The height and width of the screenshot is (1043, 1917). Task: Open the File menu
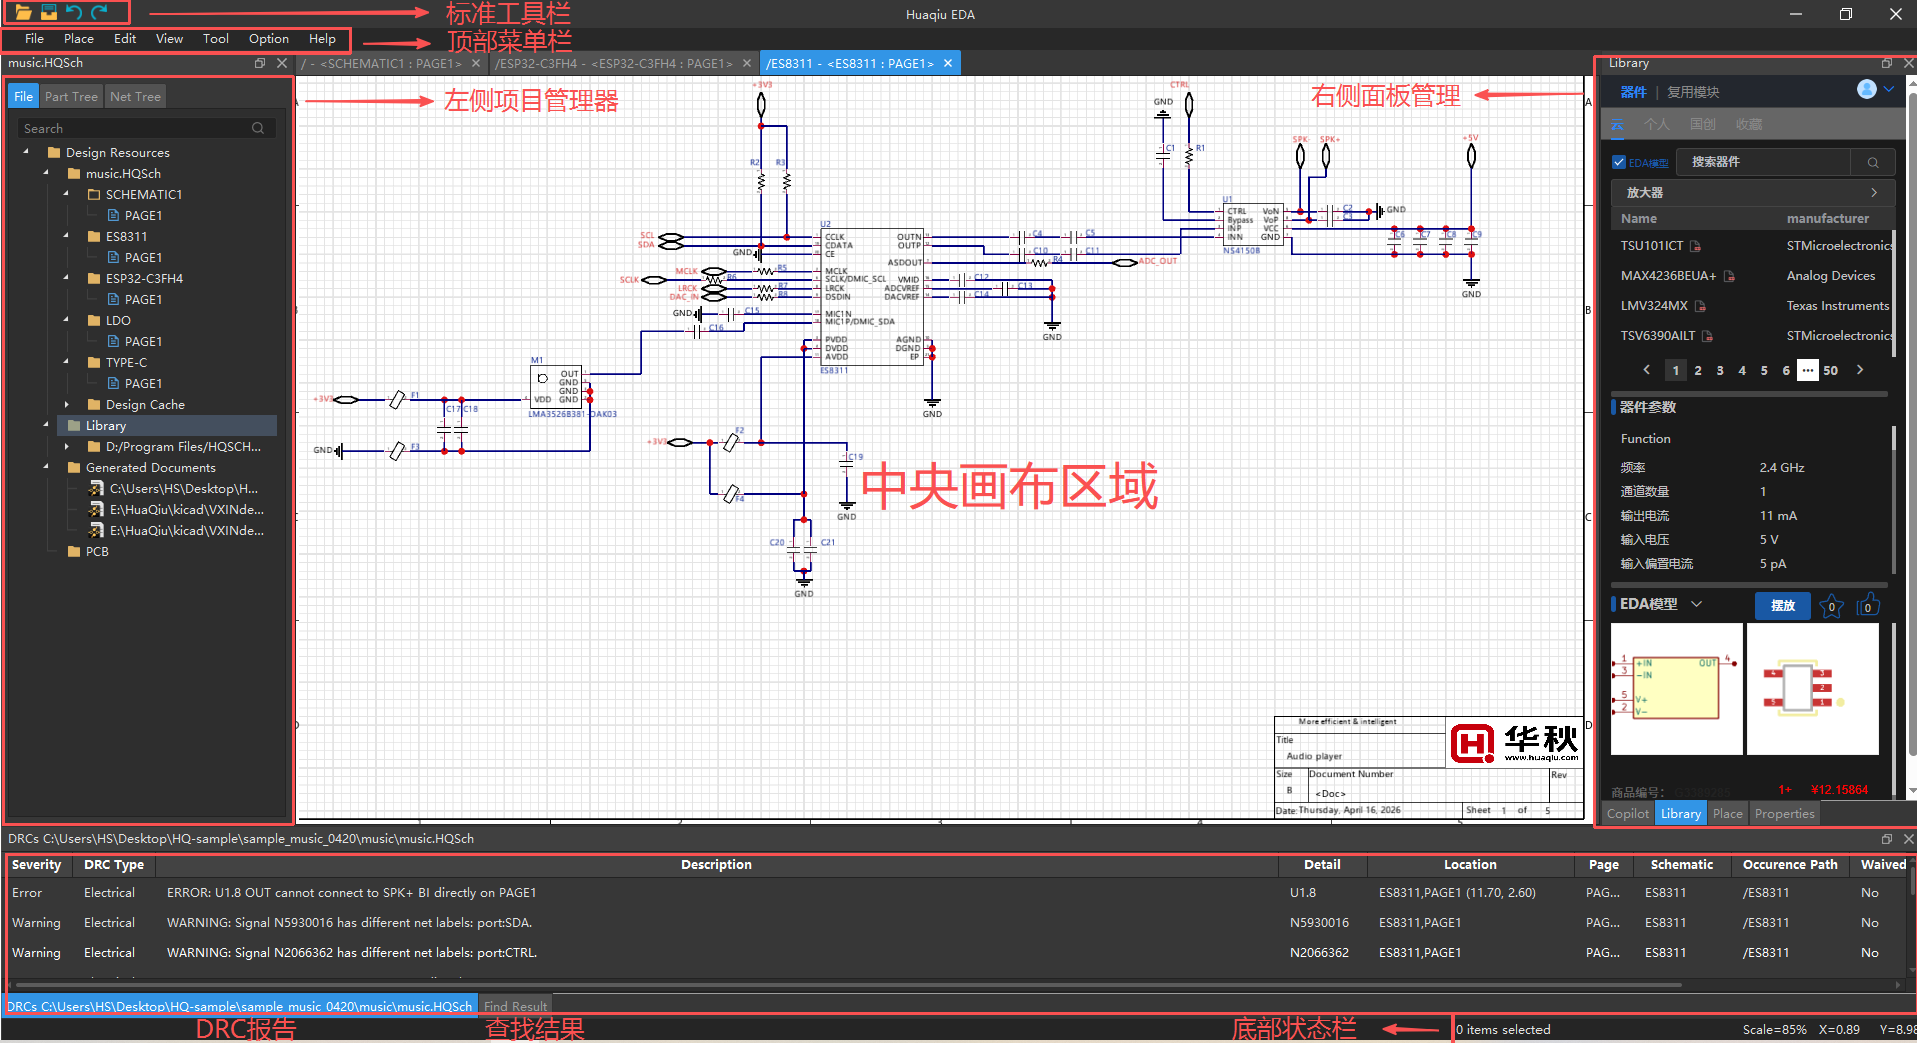(34, 39)
